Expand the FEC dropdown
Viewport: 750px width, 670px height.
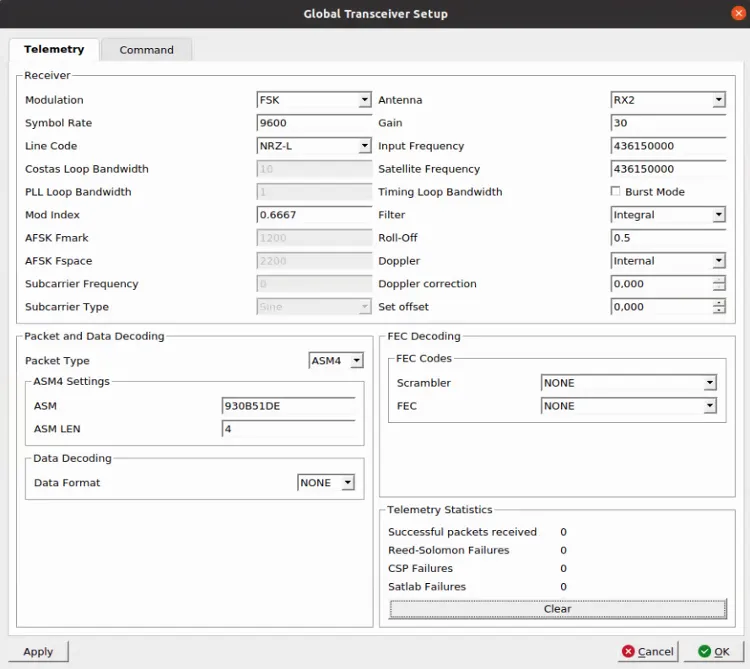click(x=629, y=406)
